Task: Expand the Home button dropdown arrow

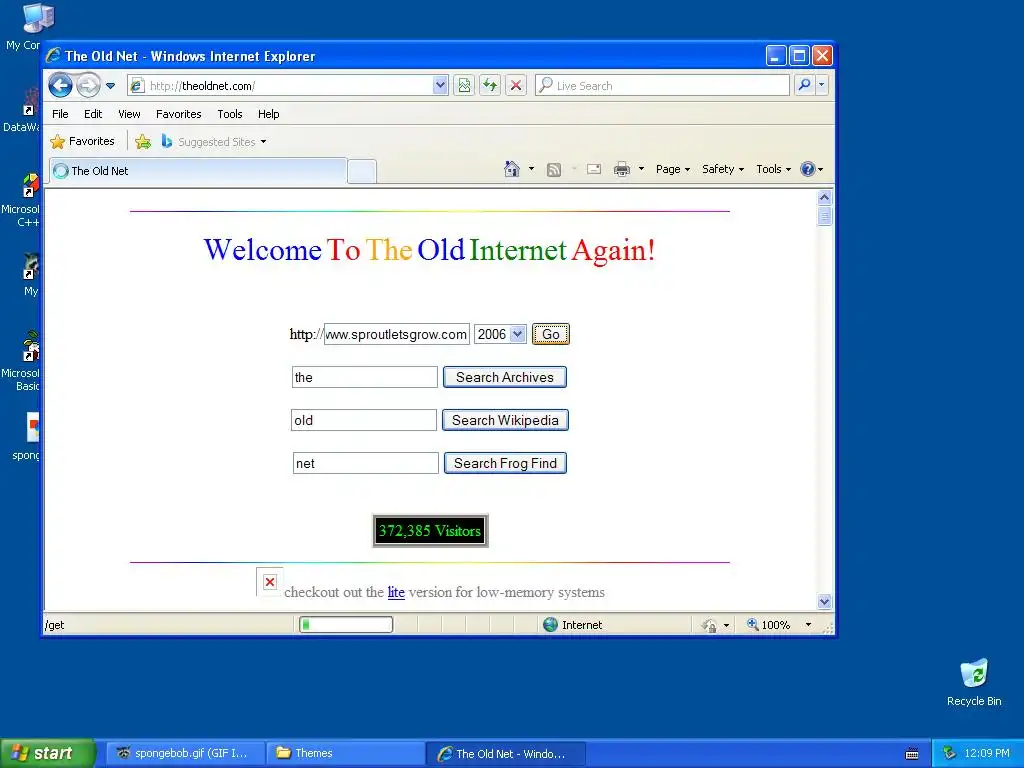Action: point(531,169)
